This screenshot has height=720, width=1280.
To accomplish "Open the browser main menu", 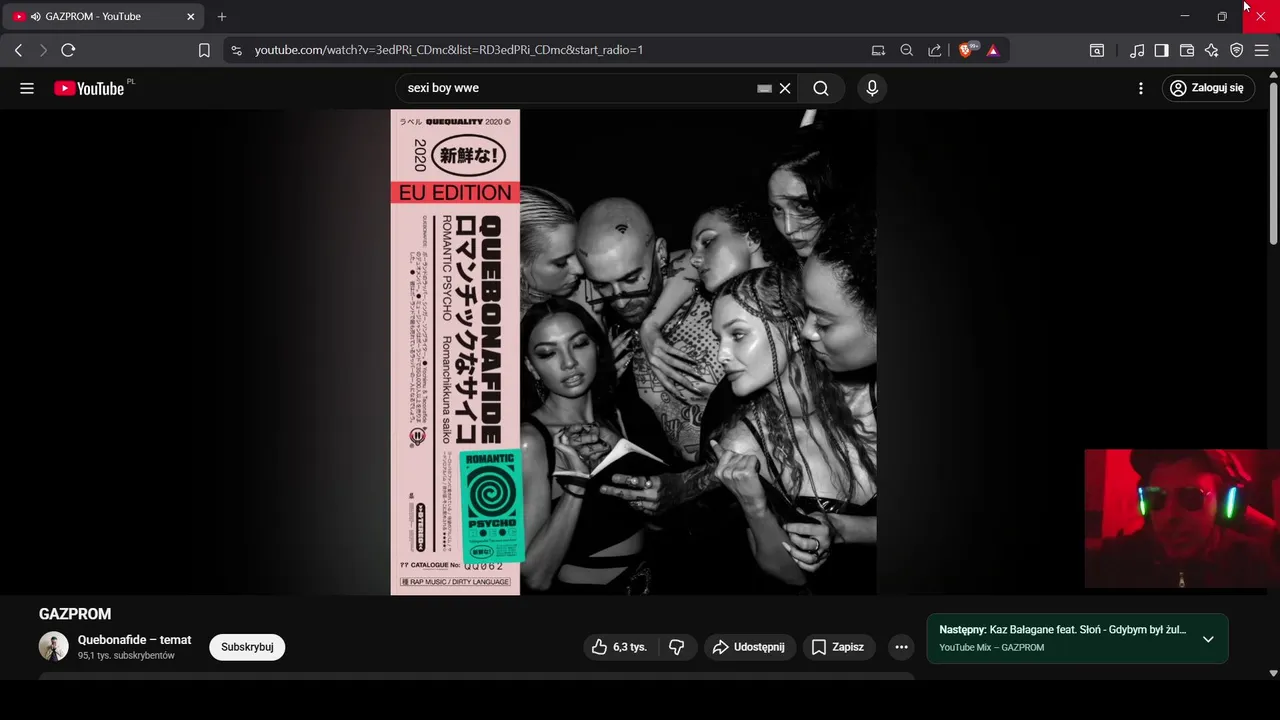I will 1261,50.
